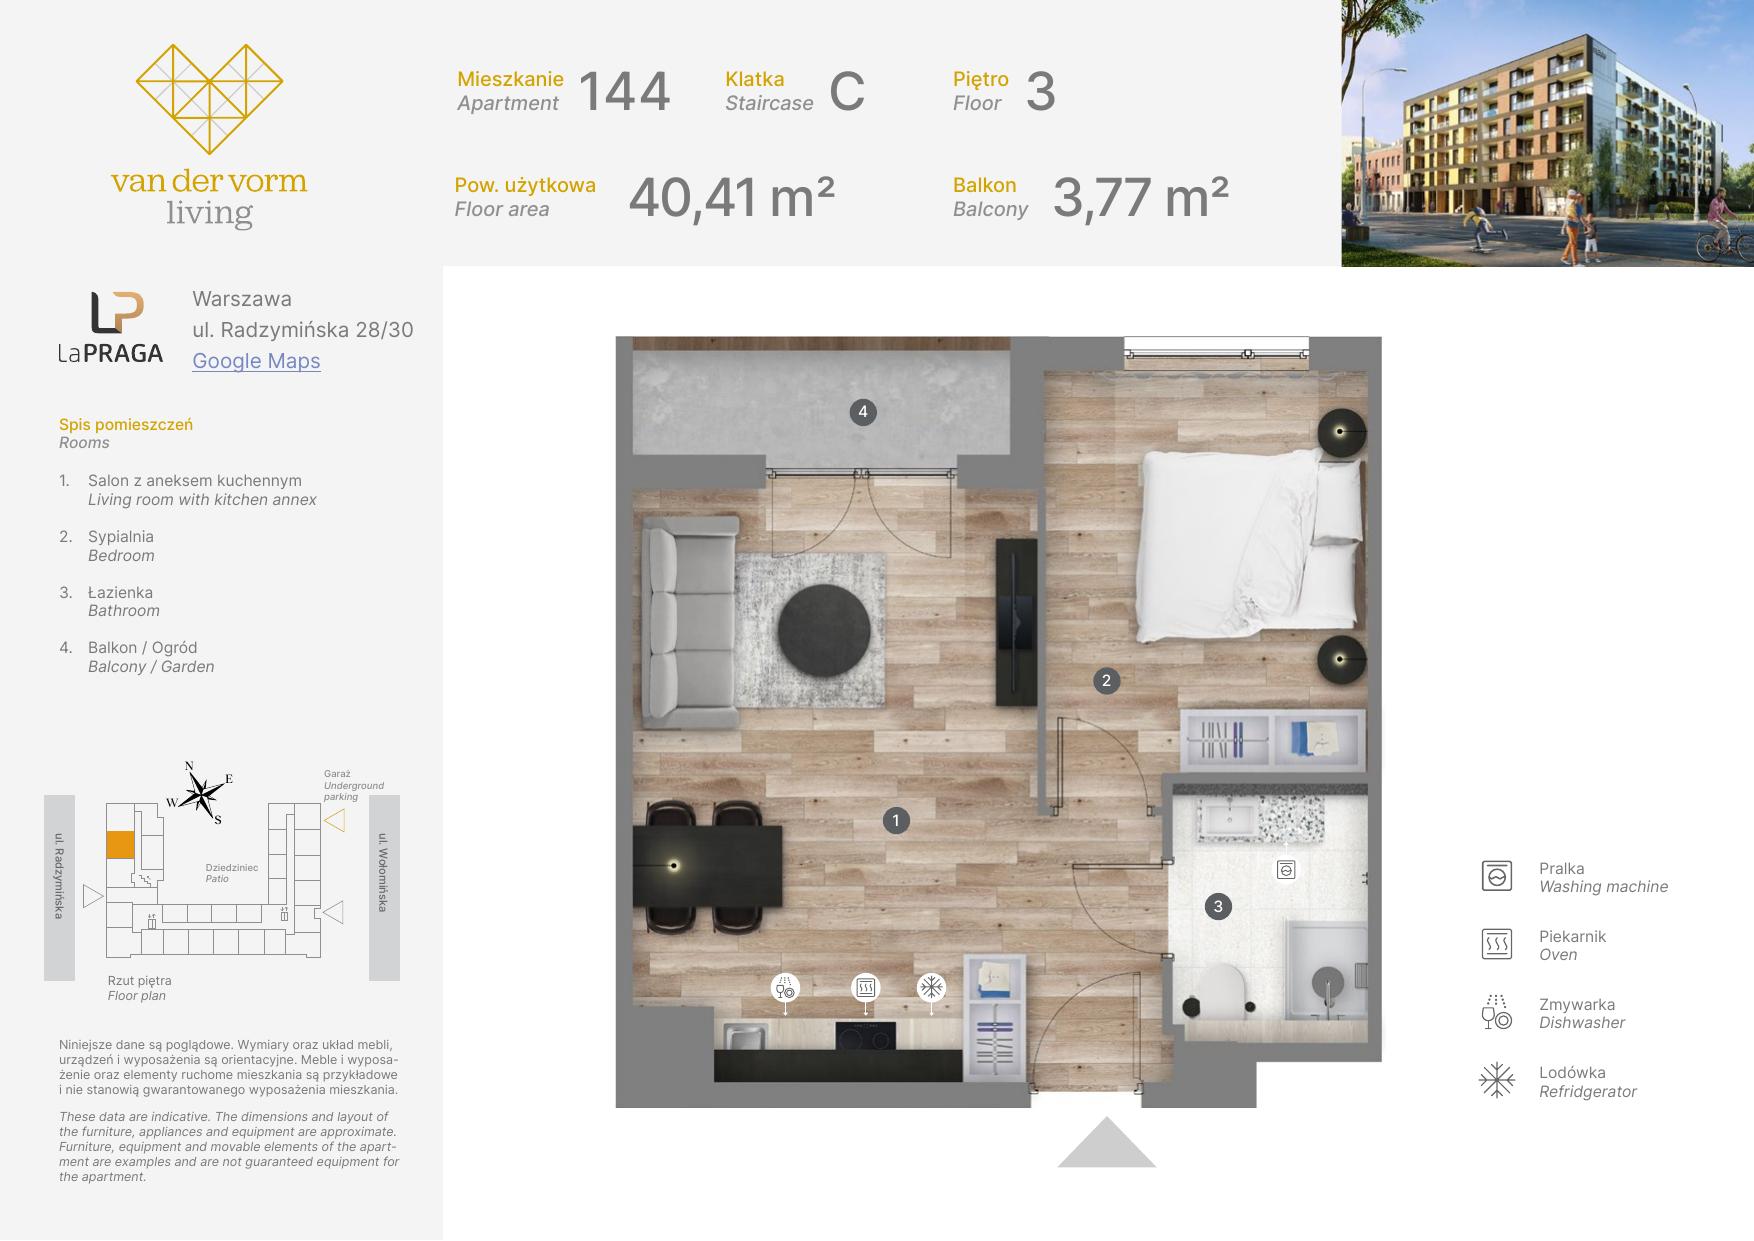Click the refrigerator snowflake icon in legend
Viewport: 1754px width, 1241px height.
click(1496, 1080)
